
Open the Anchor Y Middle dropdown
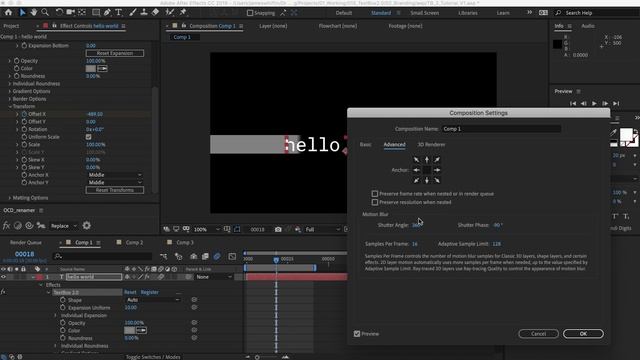(115, 182)
